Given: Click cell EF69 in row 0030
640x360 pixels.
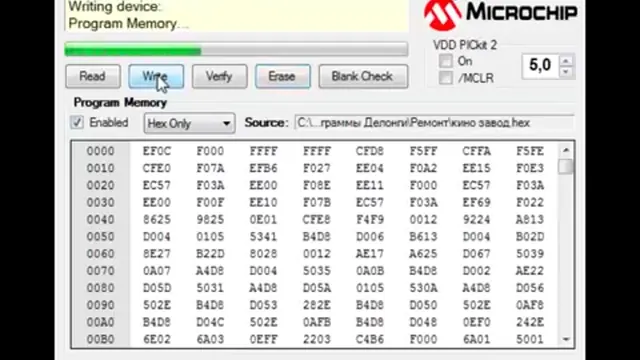Looking at the screenshot, I should point(476,203).
